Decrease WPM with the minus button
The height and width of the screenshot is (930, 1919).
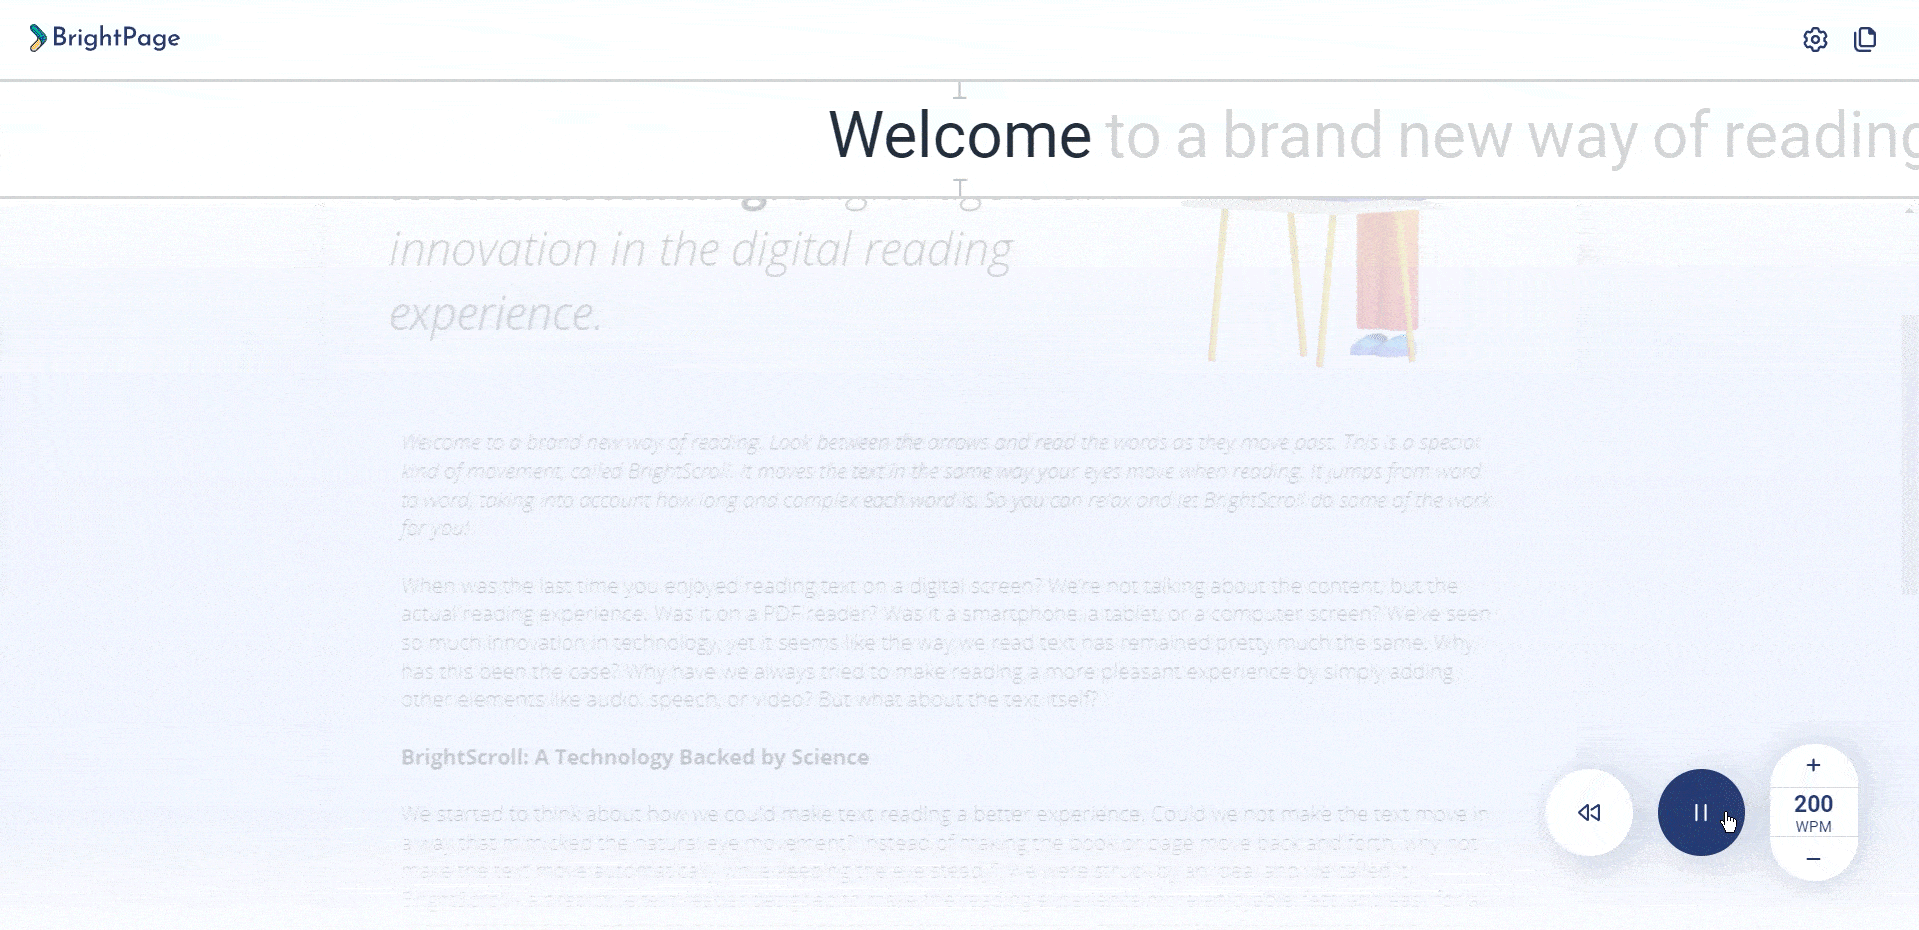[x=1813, y=859]
